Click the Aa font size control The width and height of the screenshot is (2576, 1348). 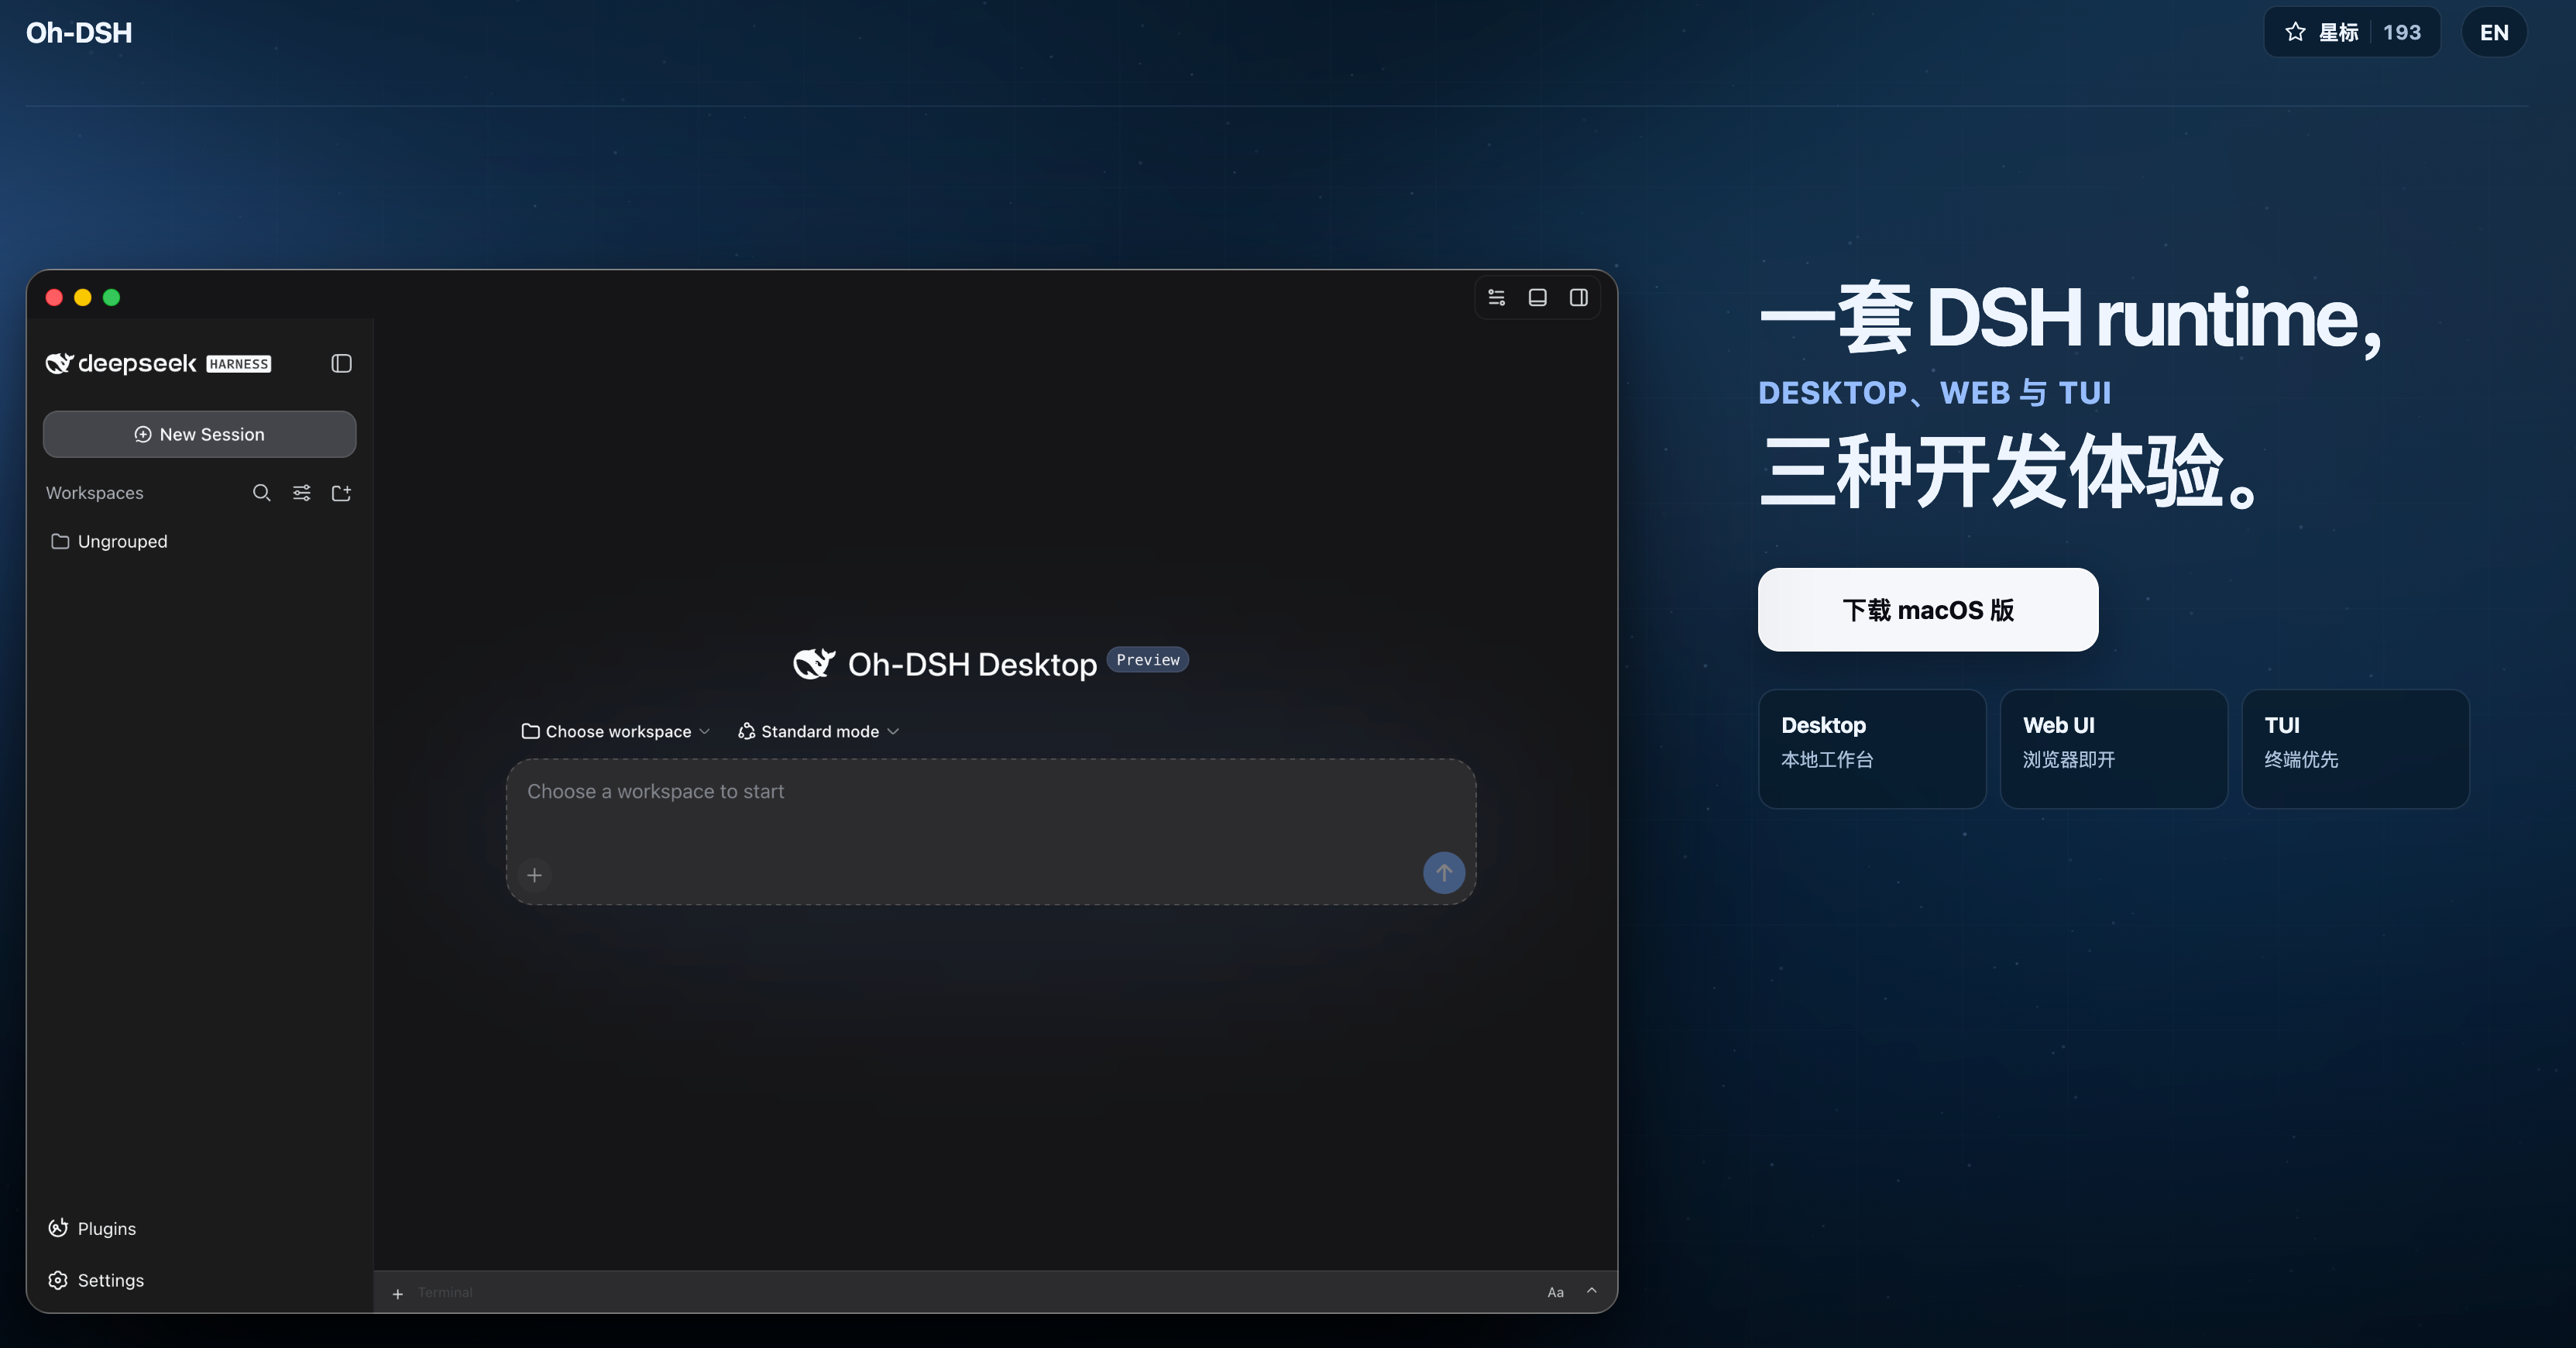(1555, 1292)
